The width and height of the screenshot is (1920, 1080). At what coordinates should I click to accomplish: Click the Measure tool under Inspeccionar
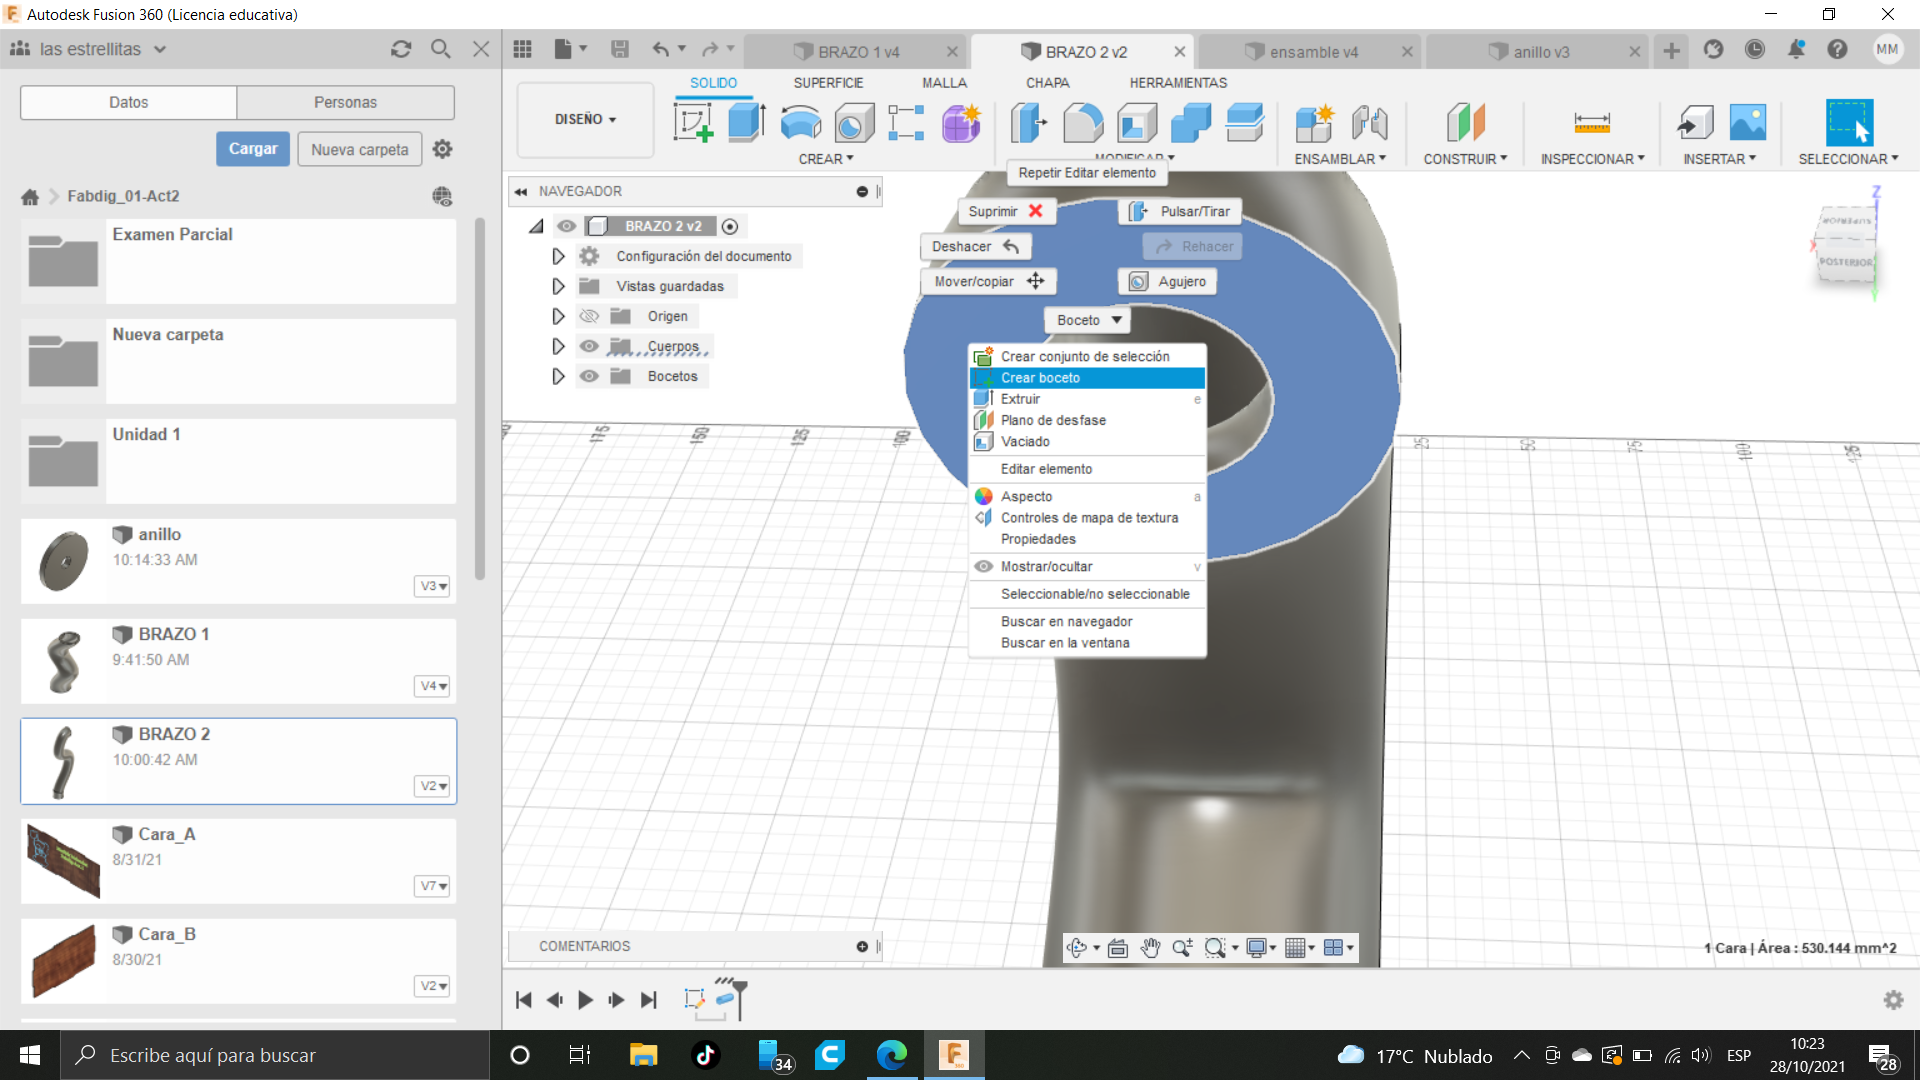click(x=1591, y=123)
